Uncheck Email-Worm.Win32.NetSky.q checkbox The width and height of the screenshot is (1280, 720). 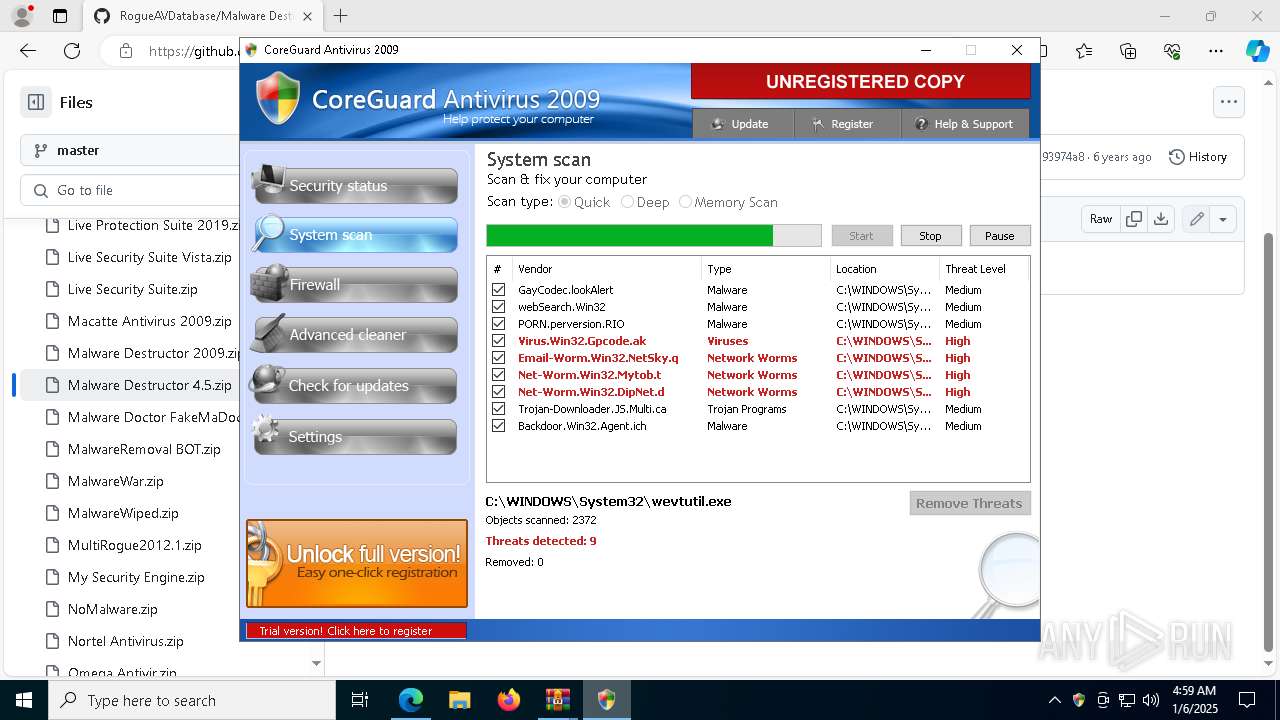tap(498, 358)
